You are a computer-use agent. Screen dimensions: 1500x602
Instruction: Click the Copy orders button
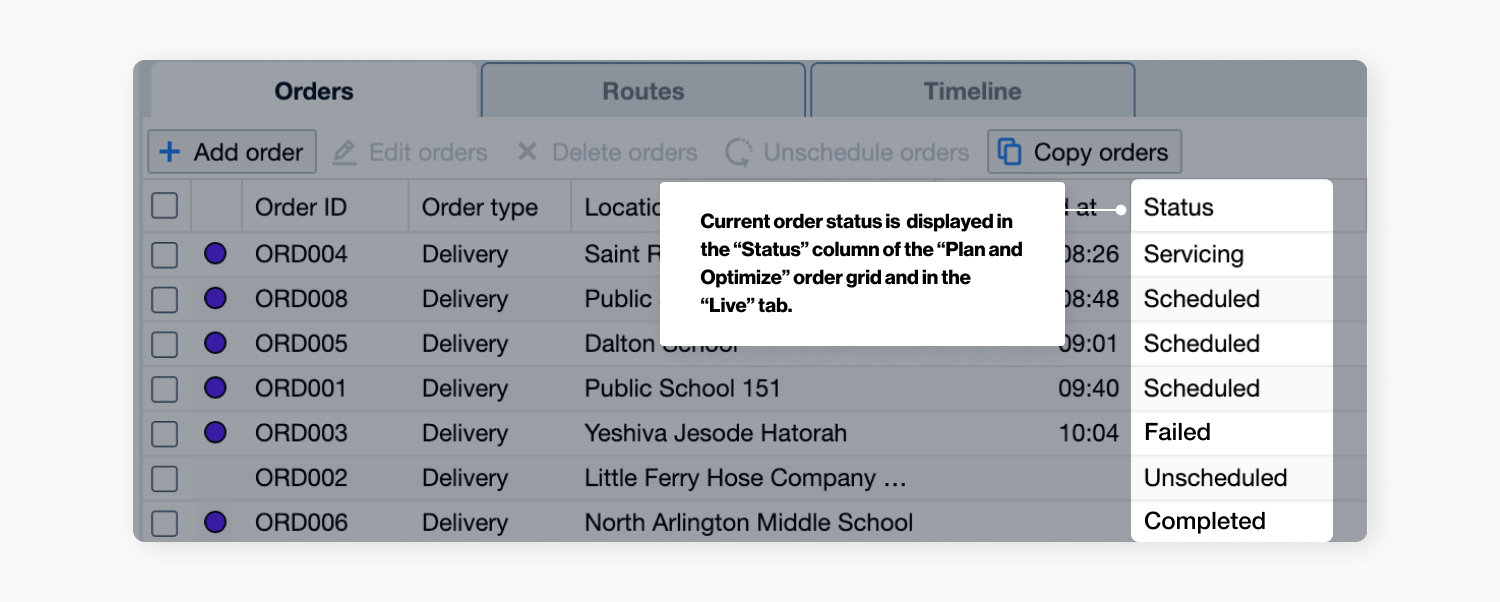click(x=1084, y=152)
